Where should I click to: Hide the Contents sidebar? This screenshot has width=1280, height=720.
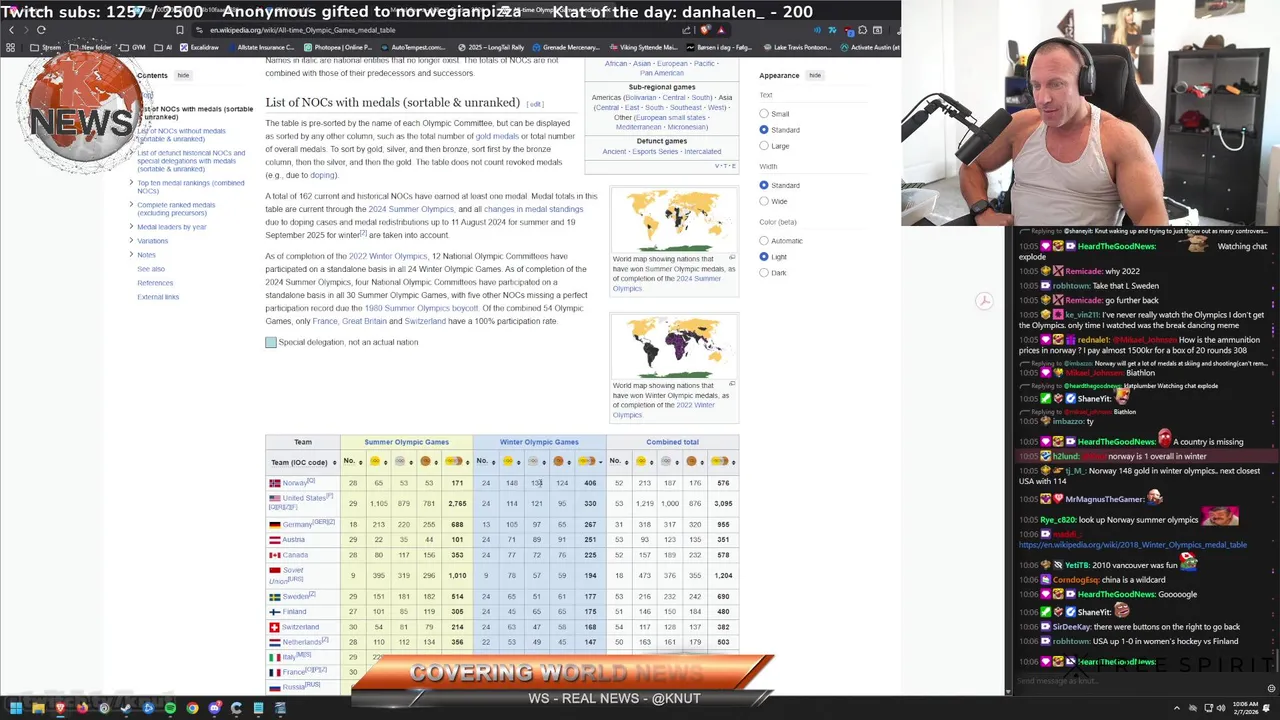pos(183,75)
